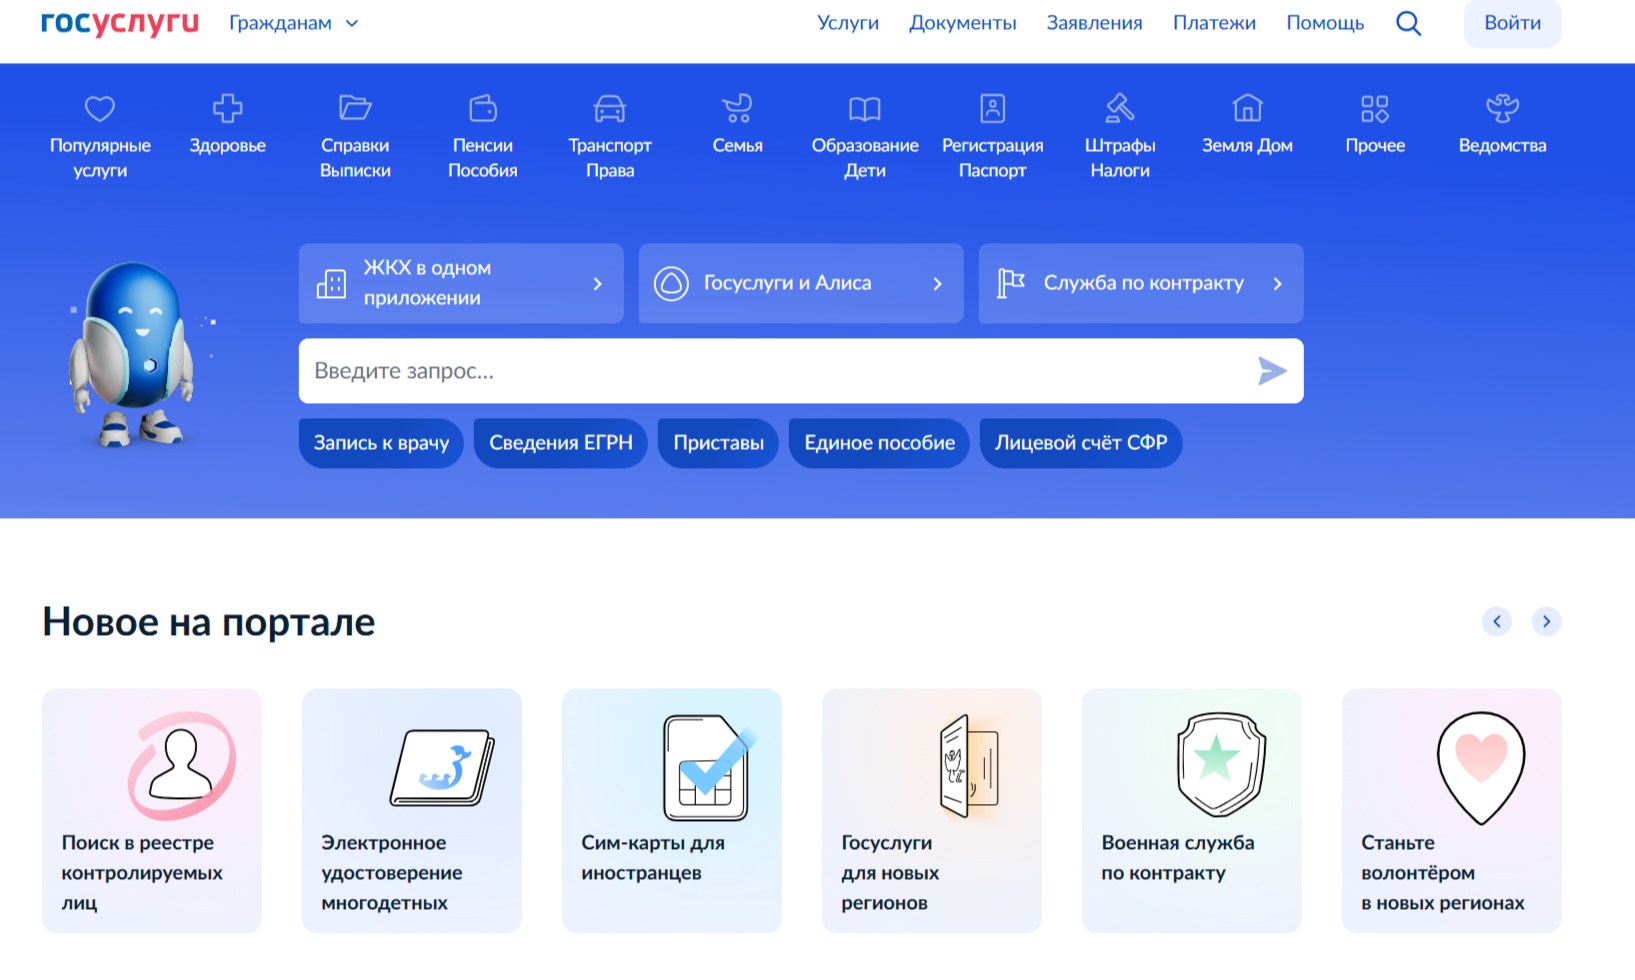The height and width of the screenshot is (980, 1635).
Task: Select the Ведомства eagle icon
Action: [1502, 108]
